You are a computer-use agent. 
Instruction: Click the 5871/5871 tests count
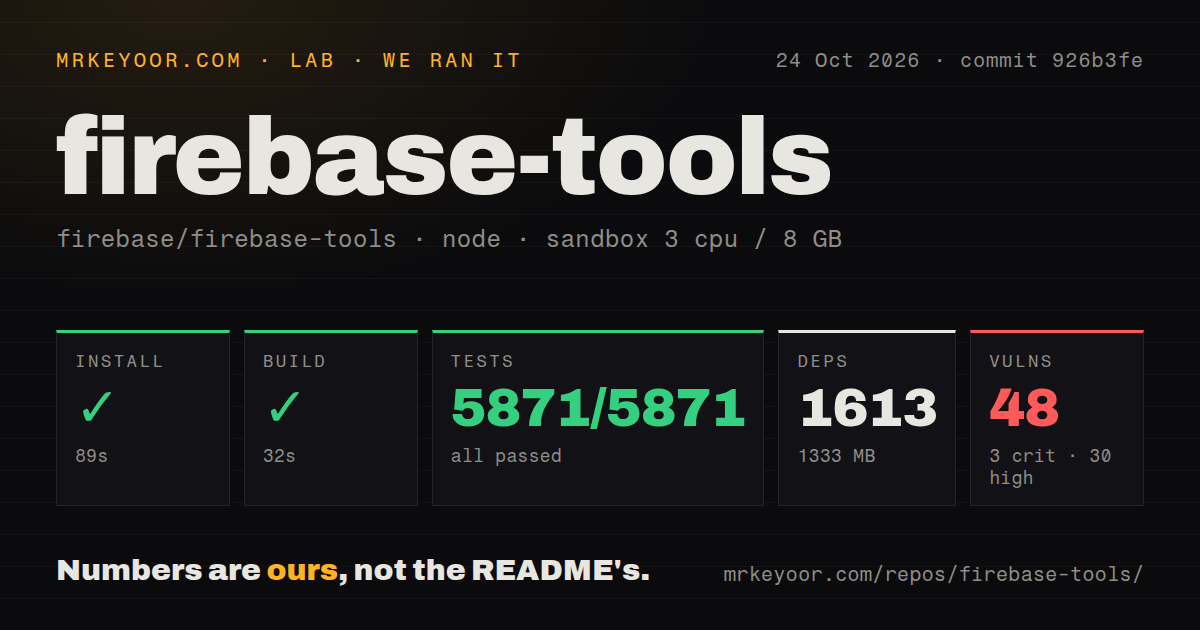(x=598, y=408)
